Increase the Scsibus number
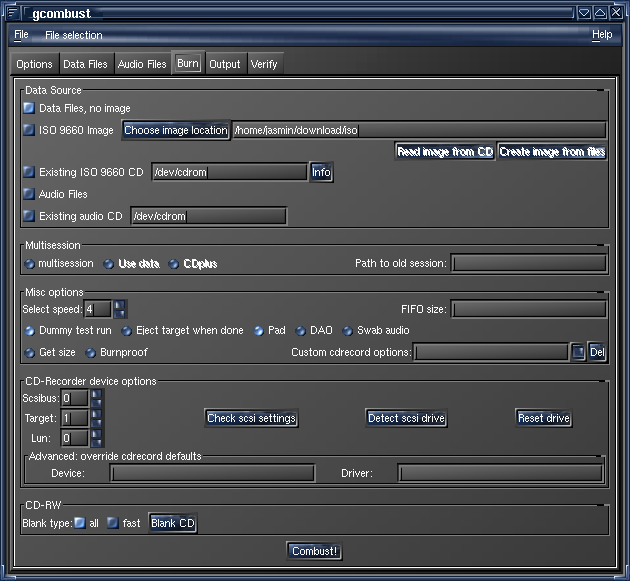Image resolution: width=630 pixels, height=581 pixels. click(96, 394)
